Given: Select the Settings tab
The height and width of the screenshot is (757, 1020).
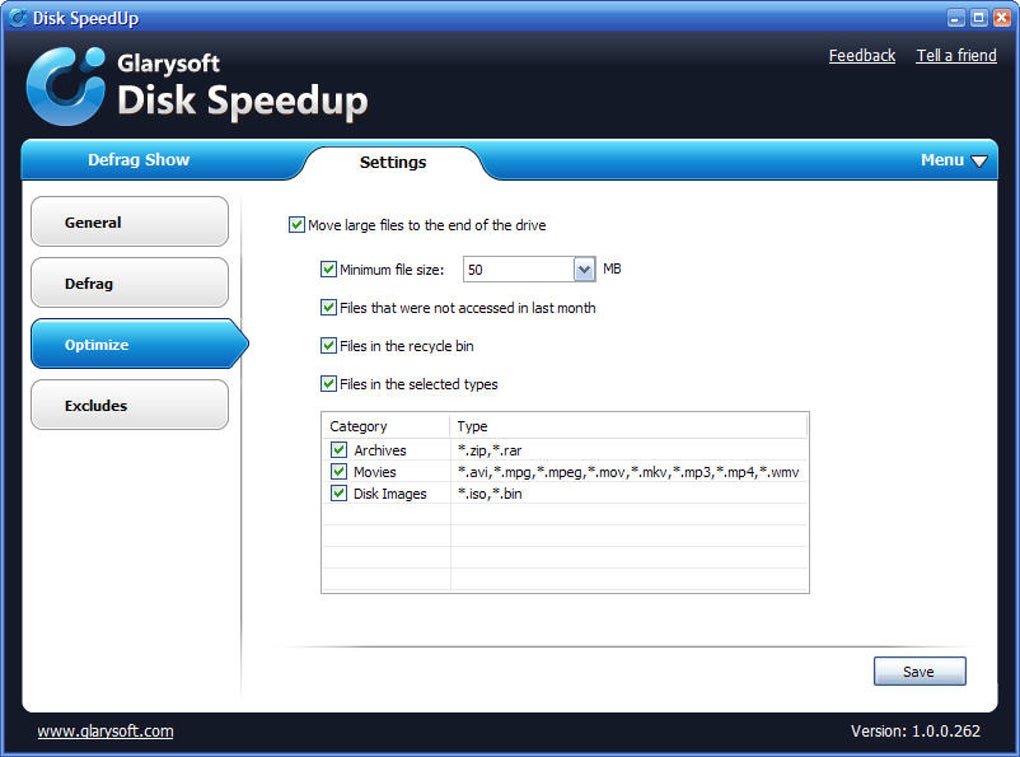Looking at the screenshot, I should 393,162.
